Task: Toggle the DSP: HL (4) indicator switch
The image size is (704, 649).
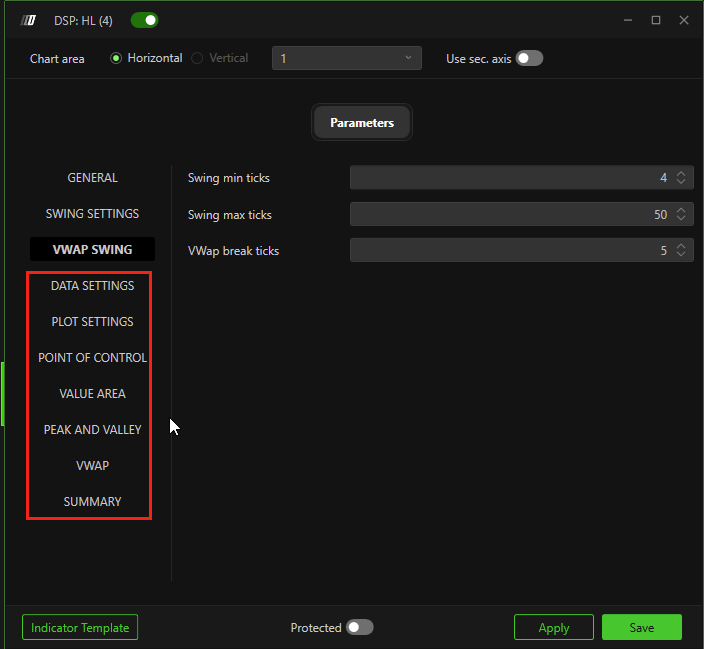Action: [x=144, y=20]
